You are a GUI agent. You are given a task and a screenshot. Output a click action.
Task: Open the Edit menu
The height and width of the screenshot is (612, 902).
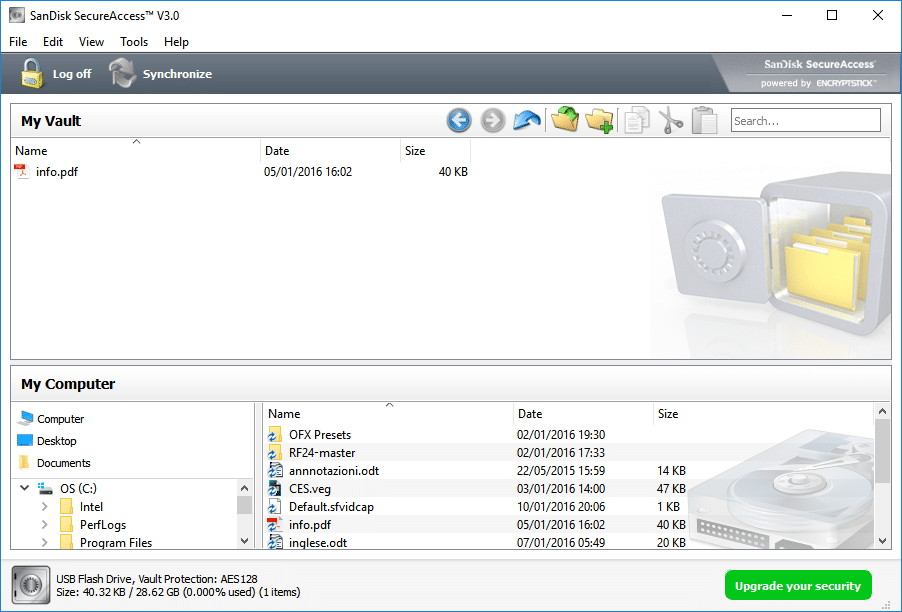click(53, 41)
